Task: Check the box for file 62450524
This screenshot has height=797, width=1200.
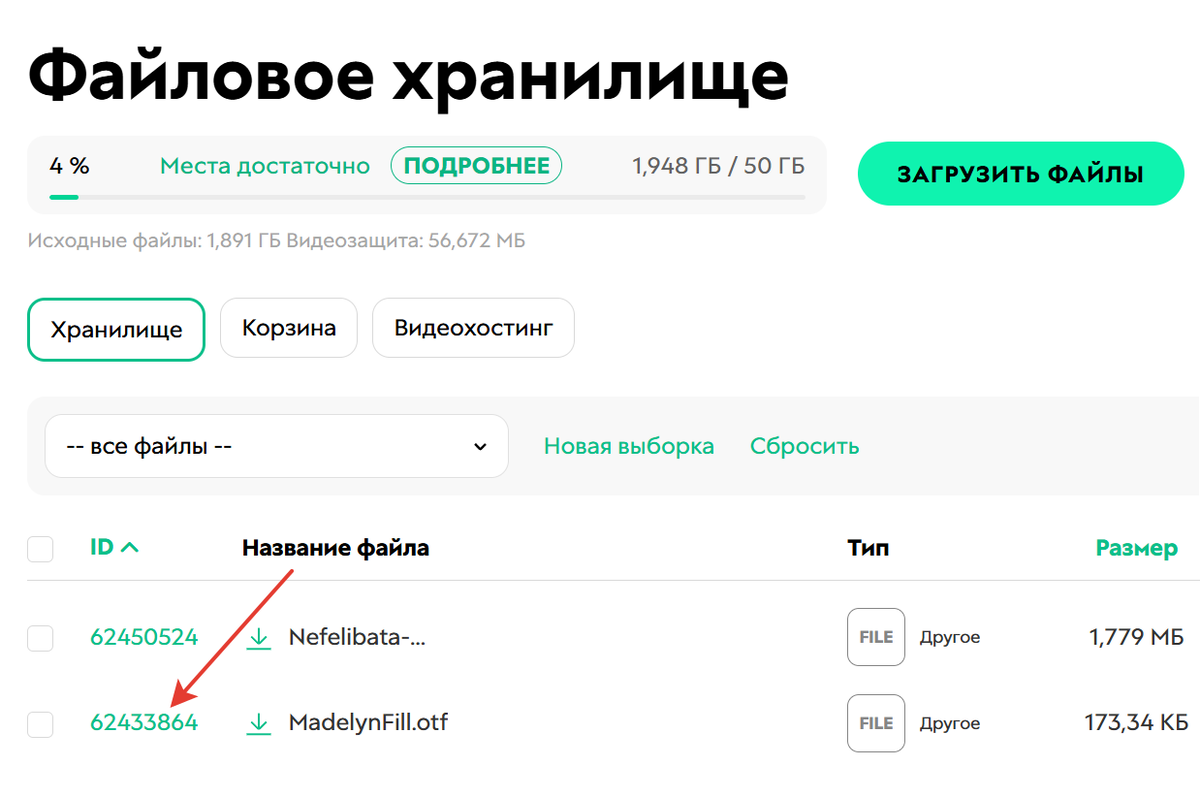Action: coord(40,638)
